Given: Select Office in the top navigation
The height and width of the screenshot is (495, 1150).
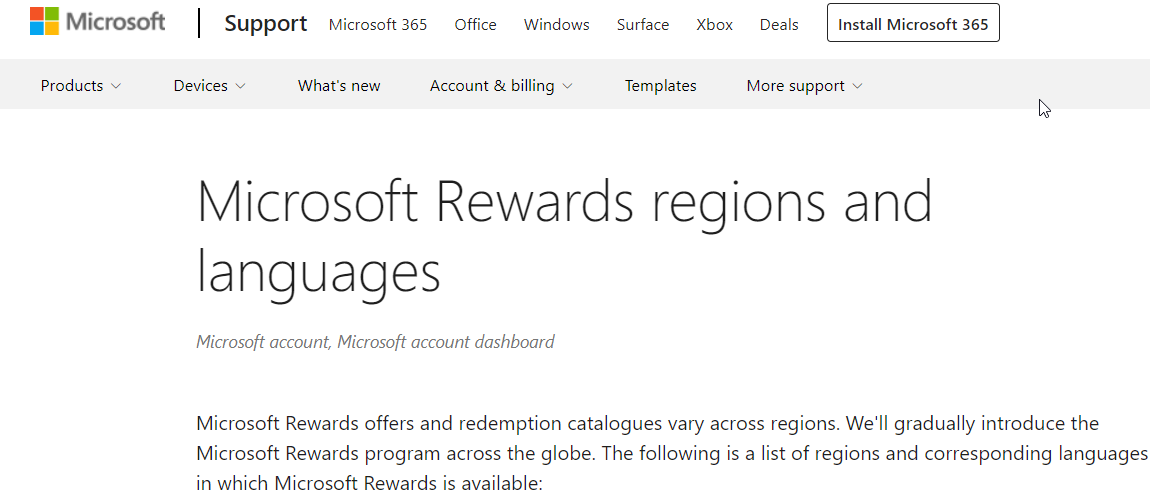Looking at the screenshot, I should 475,24.
